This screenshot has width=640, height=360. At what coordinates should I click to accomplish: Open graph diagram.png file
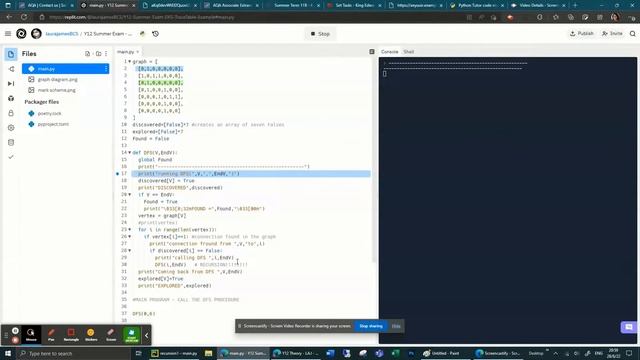point(58,80)
